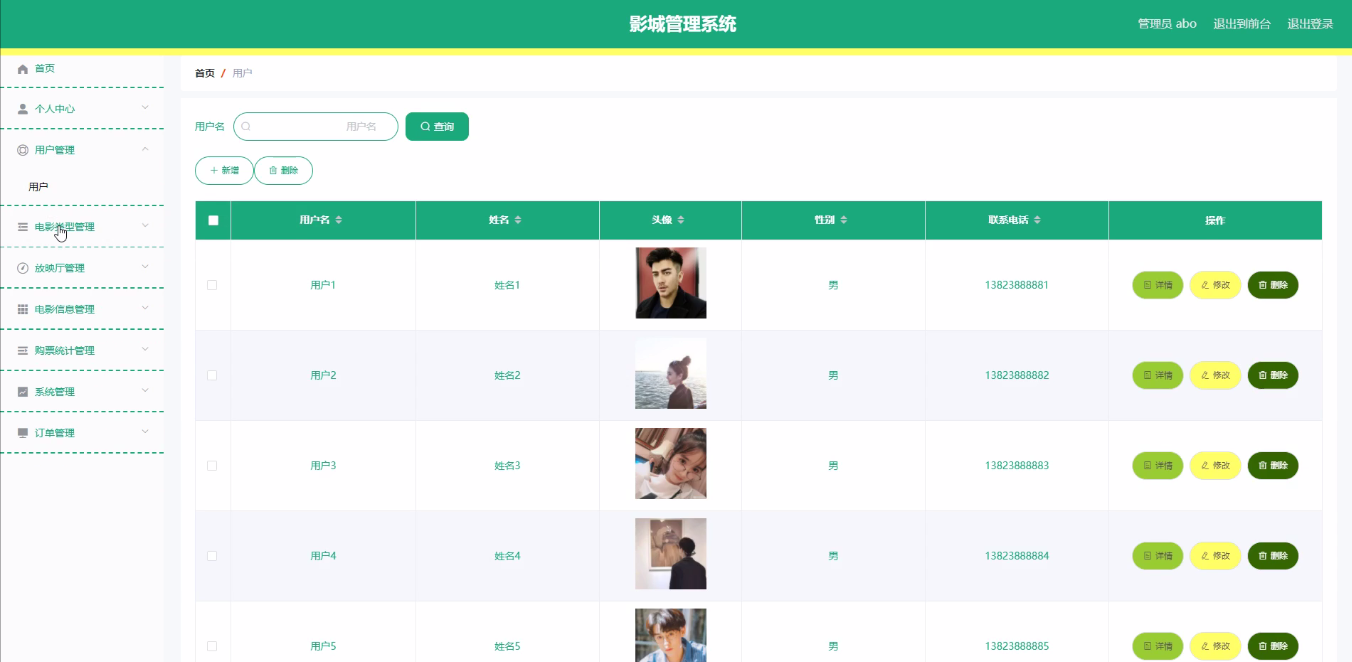Image resolution: width=1352 pixels, height=662 pixels.
Task: Click the avatar thumbnail of 用户2
Action: pyautogui.click(x=670, y=374)
